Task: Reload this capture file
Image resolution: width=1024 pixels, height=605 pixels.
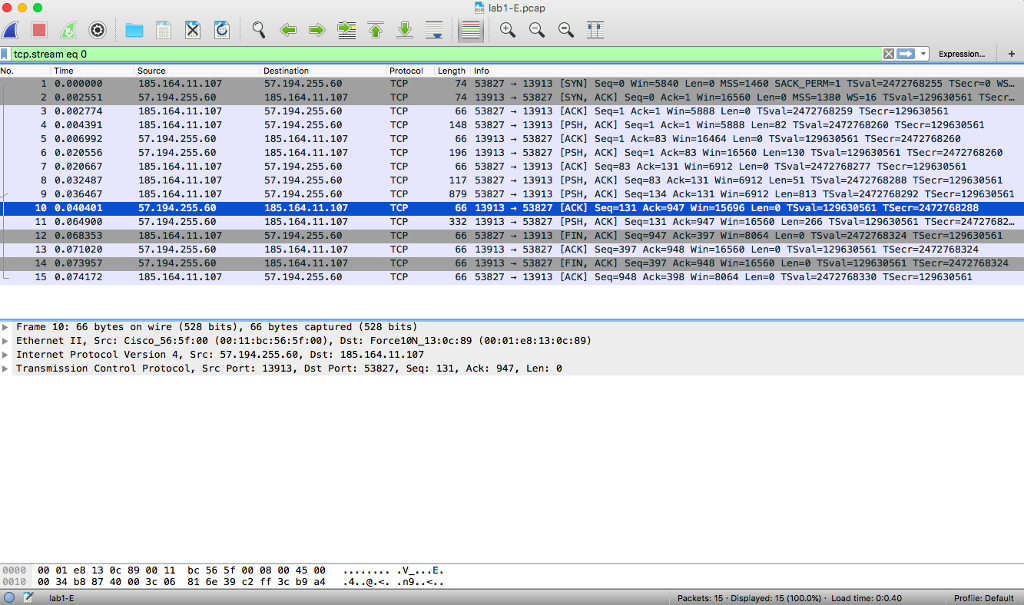Action: (222, 30)
